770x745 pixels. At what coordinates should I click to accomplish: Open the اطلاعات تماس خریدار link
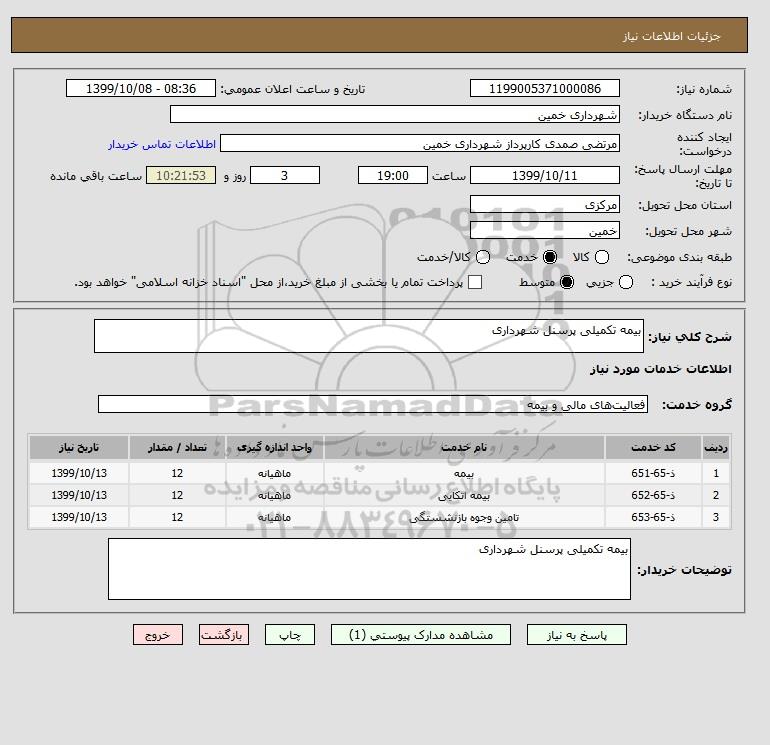point(162,144)
